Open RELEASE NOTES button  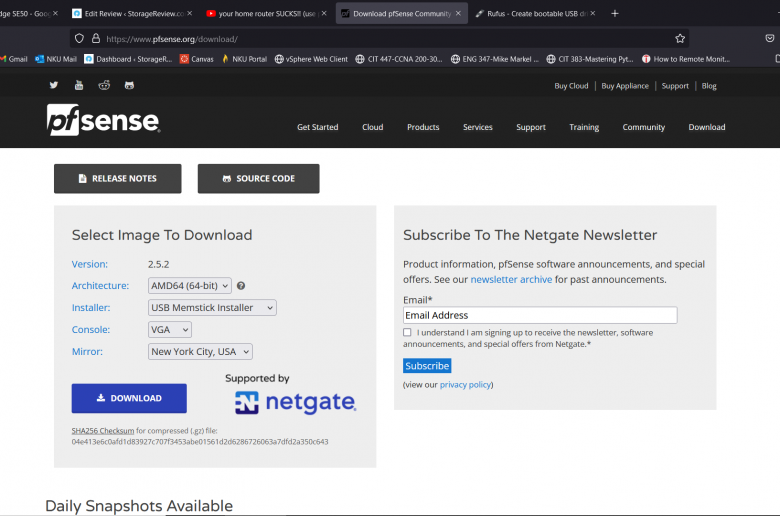coord(118,179)
